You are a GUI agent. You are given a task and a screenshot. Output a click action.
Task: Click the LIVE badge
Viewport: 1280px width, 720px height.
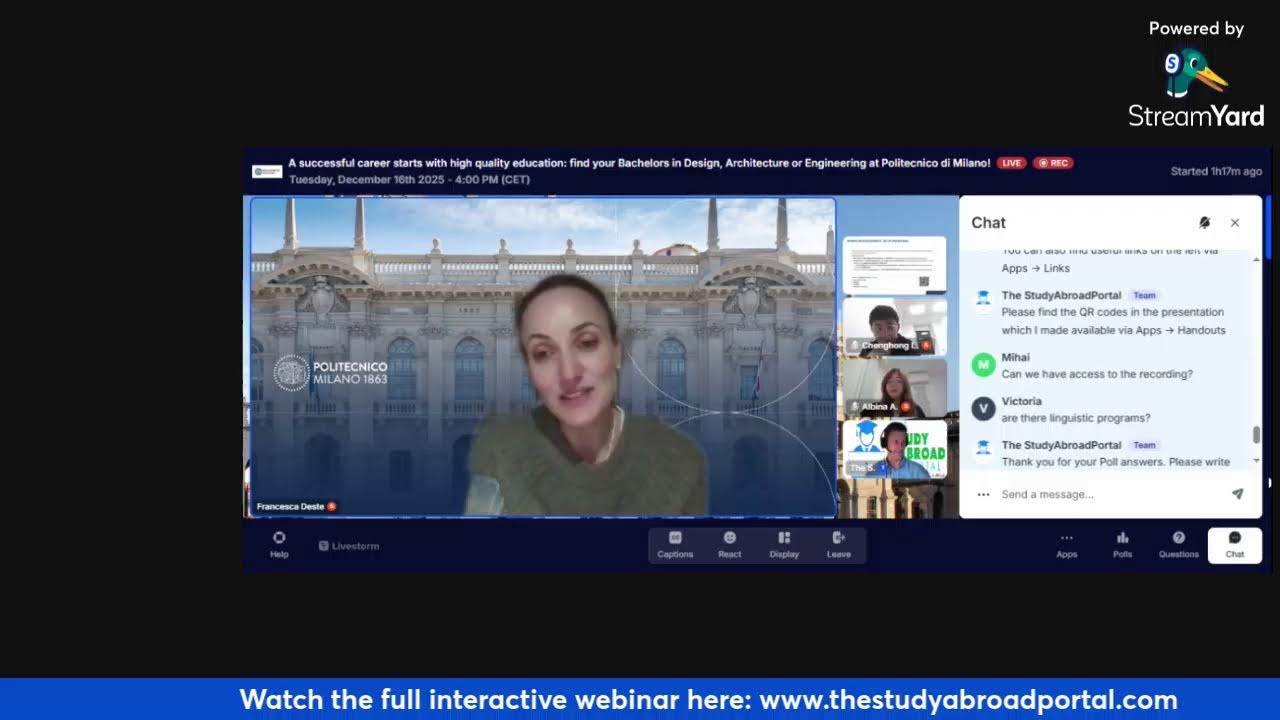coord(1011,163)
